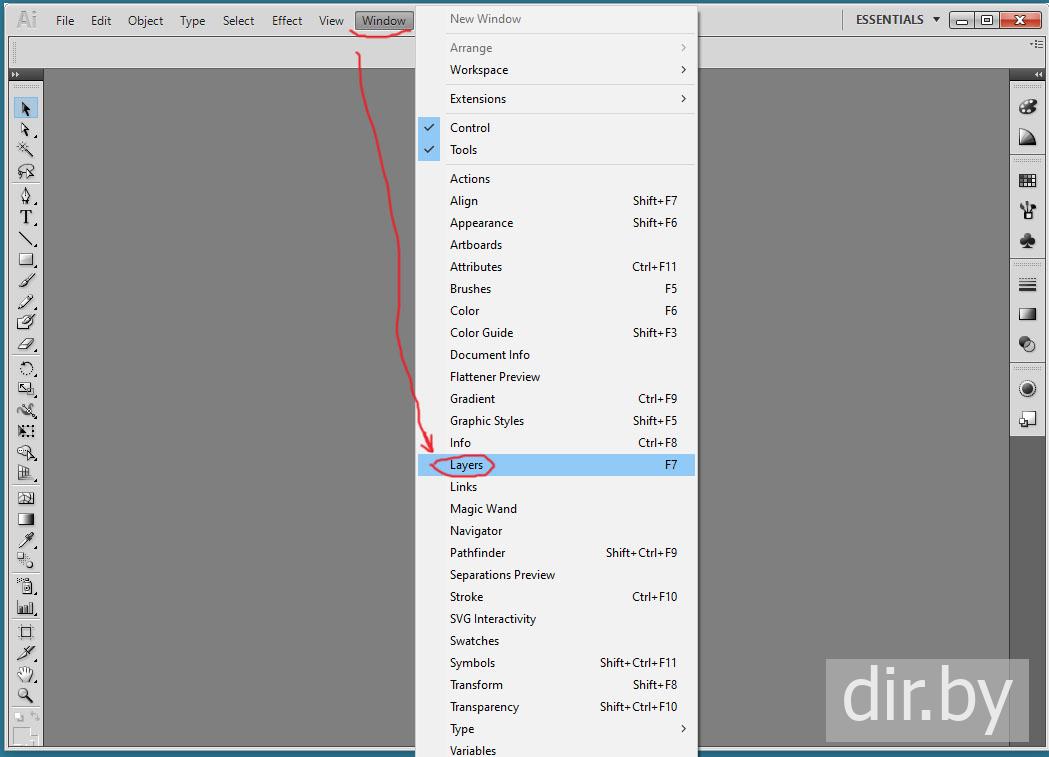
Task: Choose Swatches menu entry
Action: (x=557, y=641)
